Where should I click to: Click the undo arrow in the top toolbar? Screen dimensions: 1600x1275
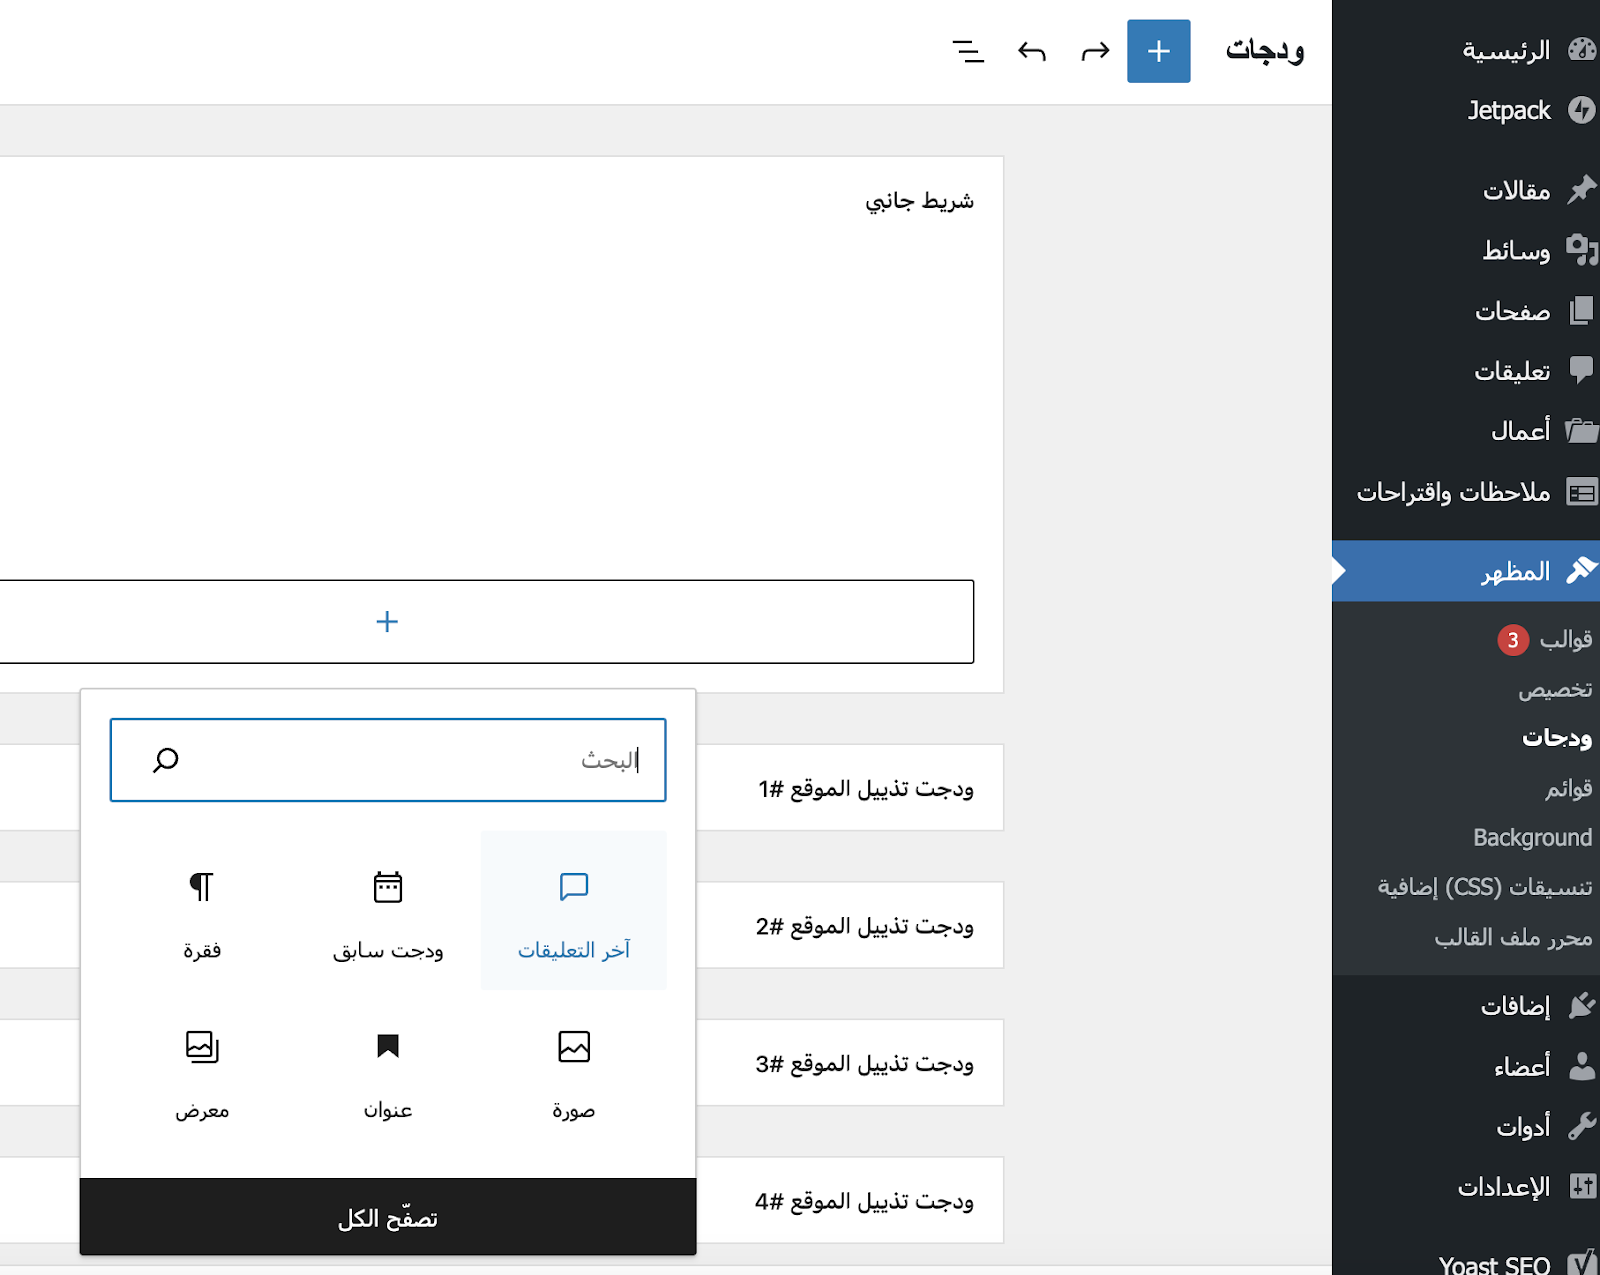(1032, 51)
